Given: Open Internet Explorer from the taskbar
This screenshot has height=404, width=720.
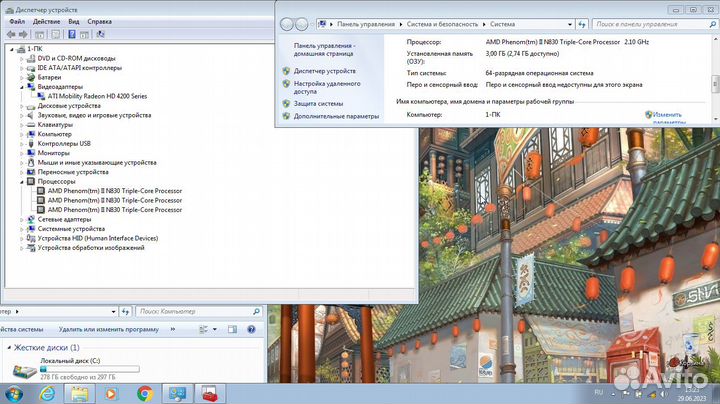Looking at the screenshot, I should (47, 392).
